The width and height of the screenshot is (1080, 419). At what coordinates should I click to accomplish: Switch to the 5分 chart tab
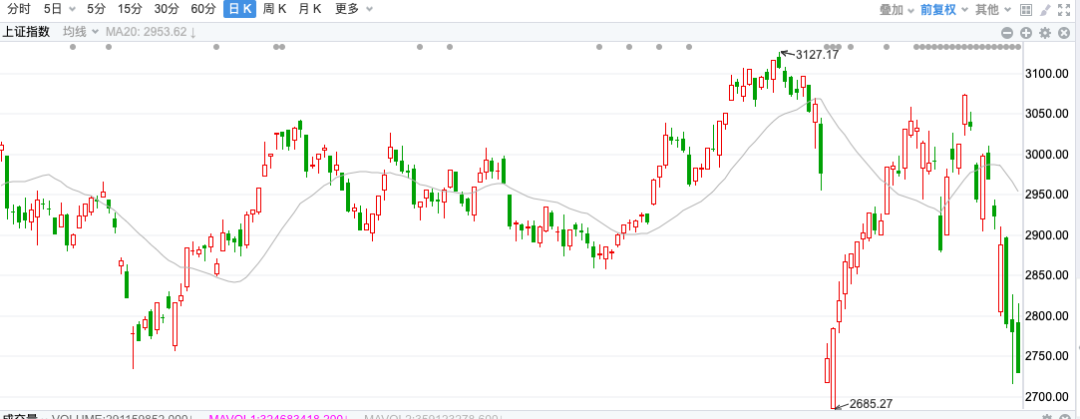96,9
